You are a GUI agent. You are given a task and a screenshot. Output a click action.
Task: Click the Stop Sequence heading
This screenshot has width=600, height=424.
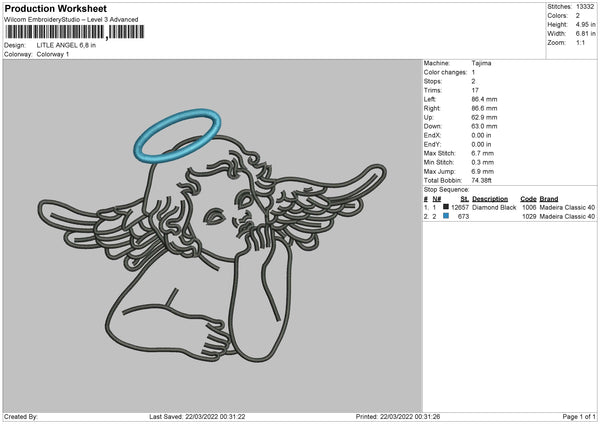tap(446, 190)
